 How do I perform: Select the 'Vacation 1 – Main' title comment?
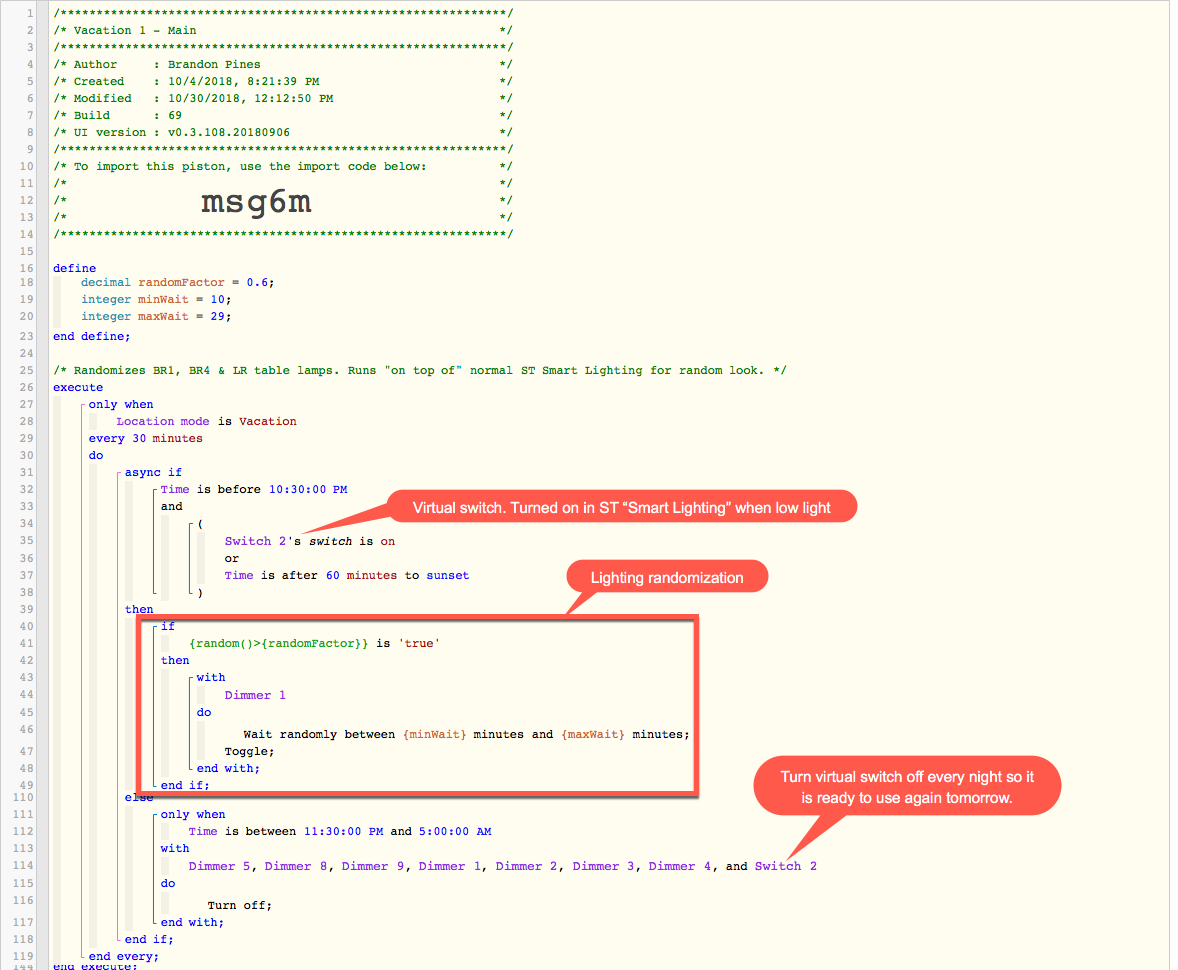(x=135, y=30)
